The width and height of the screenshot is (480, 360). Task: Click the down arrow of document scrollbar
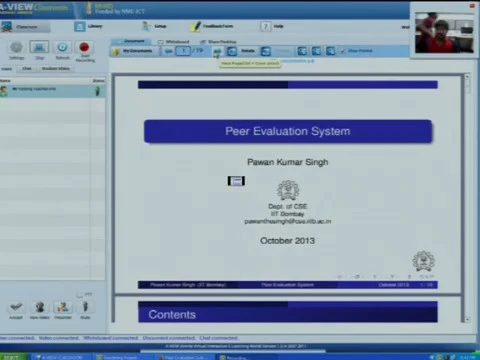[x=467, y=319]
